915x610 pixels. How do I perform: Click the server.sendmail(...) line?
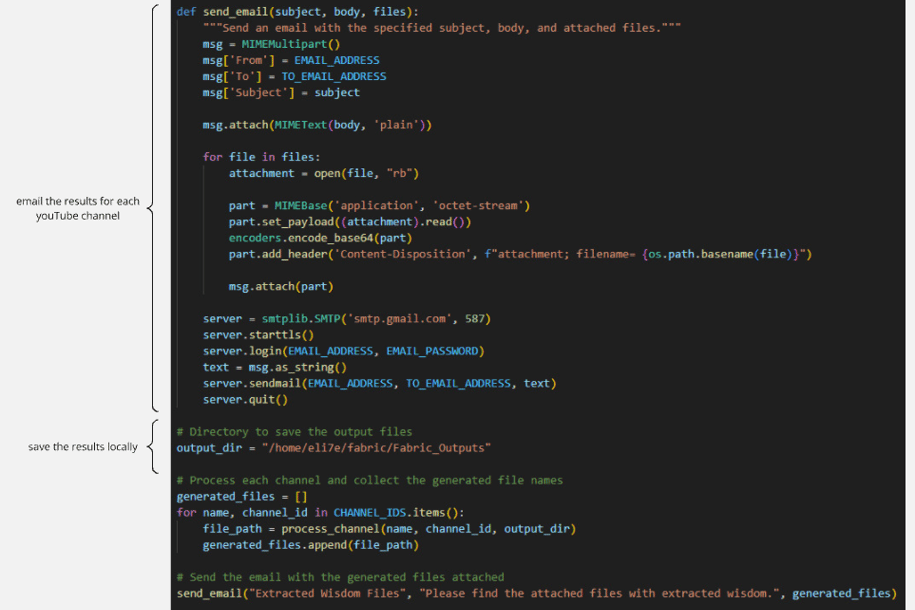click(379, 384)
